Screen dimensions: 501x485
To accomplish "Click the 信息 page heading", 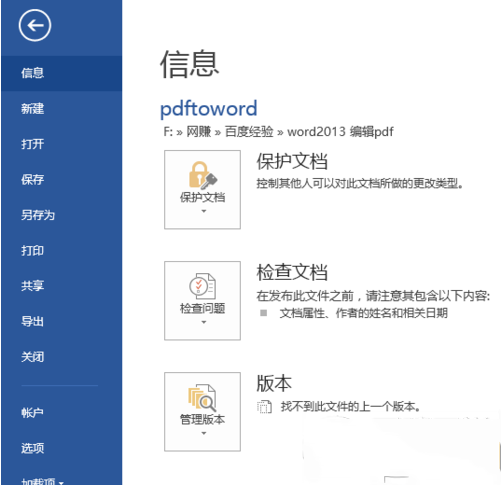I will 189,64.
